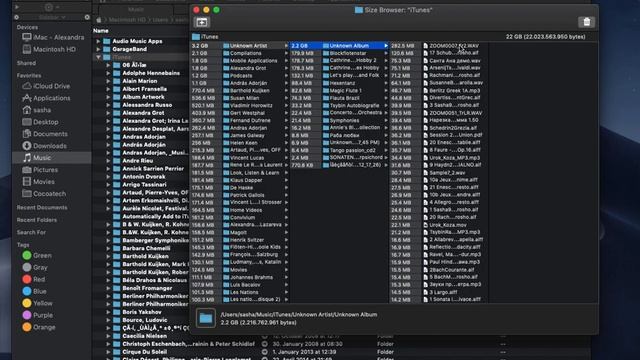Screen dimensions: 640x360
Task: Open the sasha home folder in sidebar
Action: [37, 110]
